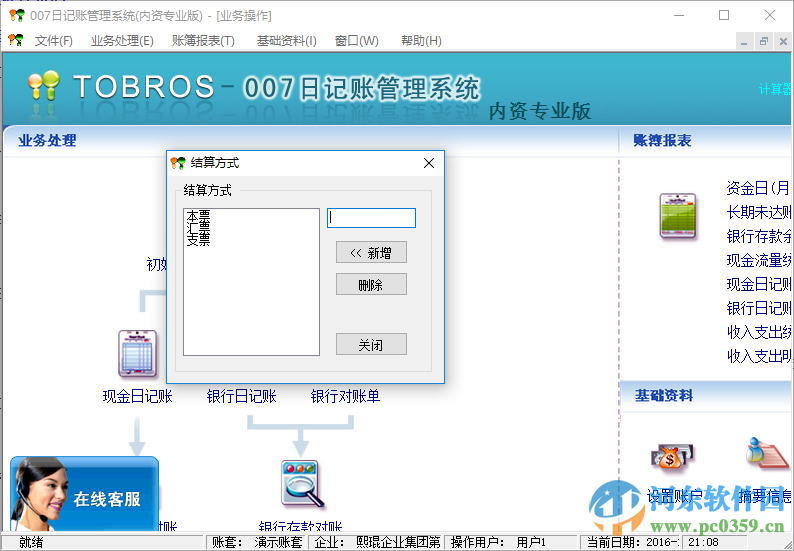Click the 操作用户: 用户1 status entry

click(511, 542)
